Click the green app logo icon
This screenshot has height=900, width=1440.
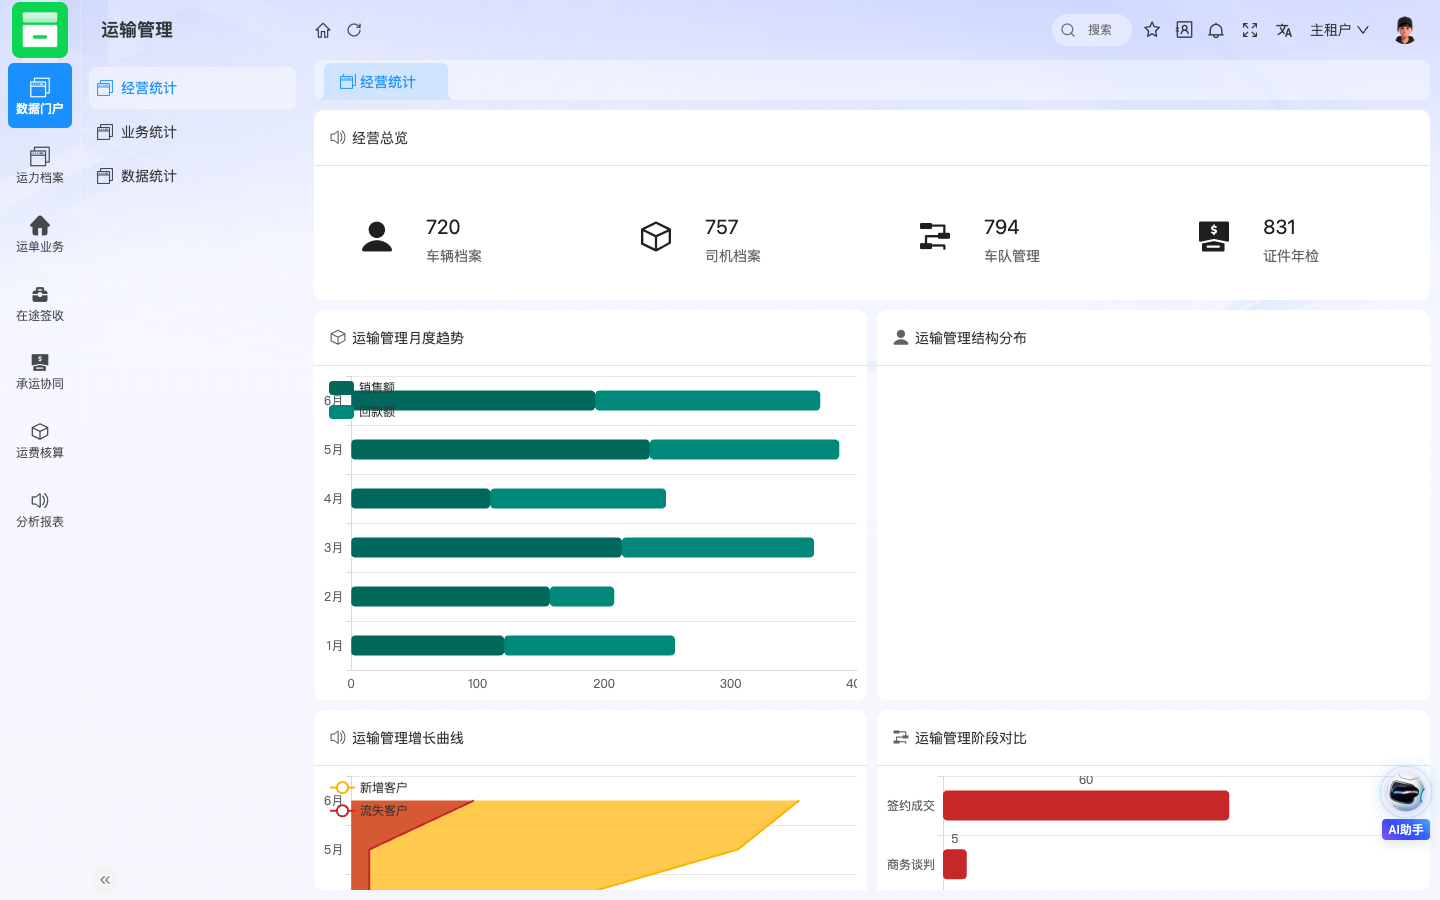(x=40, y=30)
